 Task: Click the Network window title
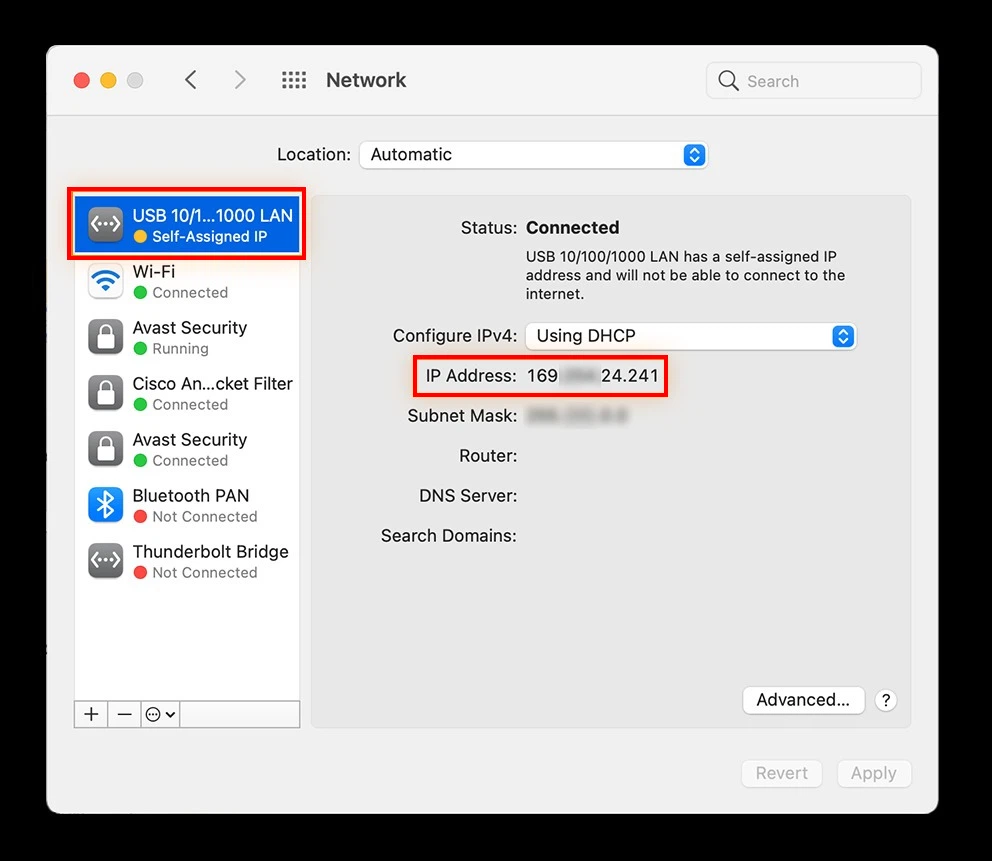[366, 80]
